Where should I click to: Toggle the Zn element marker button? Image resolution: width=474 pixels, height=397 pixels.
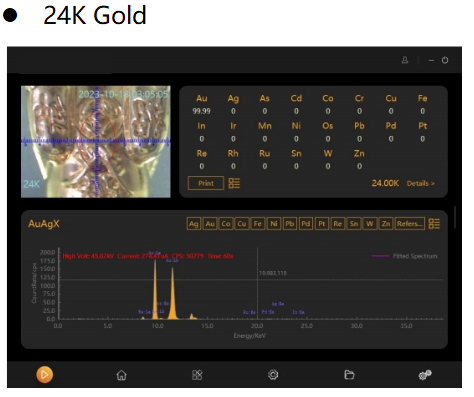[386, 224]
